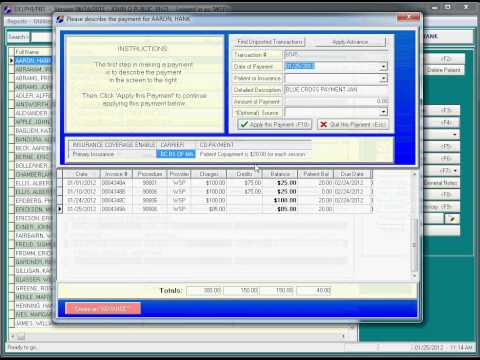Click the Delete Patient button in the background window
Image resolution: width=480 pixels, height=360 pixels.
pyautogui.click(x=444, y=70)
